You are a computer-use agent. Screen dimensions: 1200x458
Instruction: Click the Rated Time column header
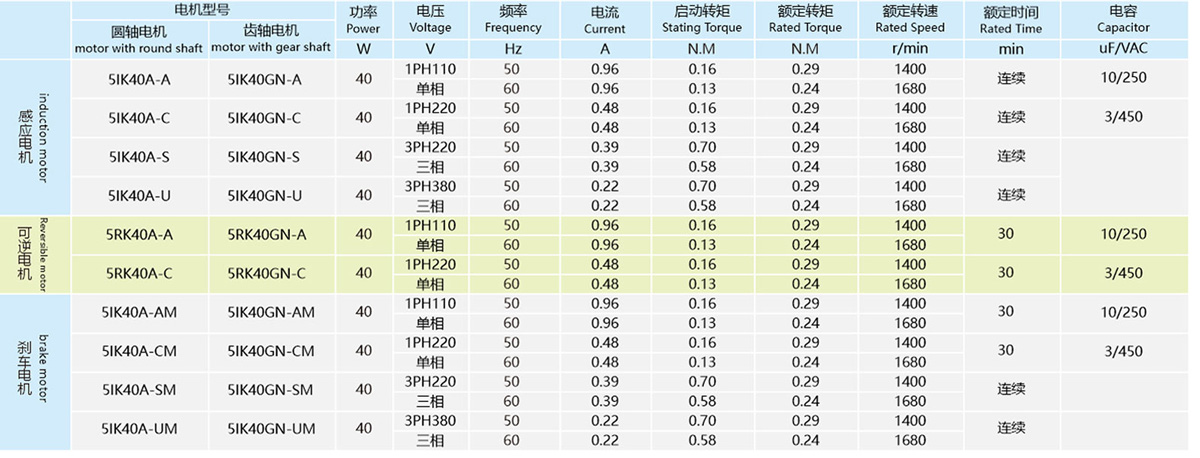click(x=1010, y=21)
